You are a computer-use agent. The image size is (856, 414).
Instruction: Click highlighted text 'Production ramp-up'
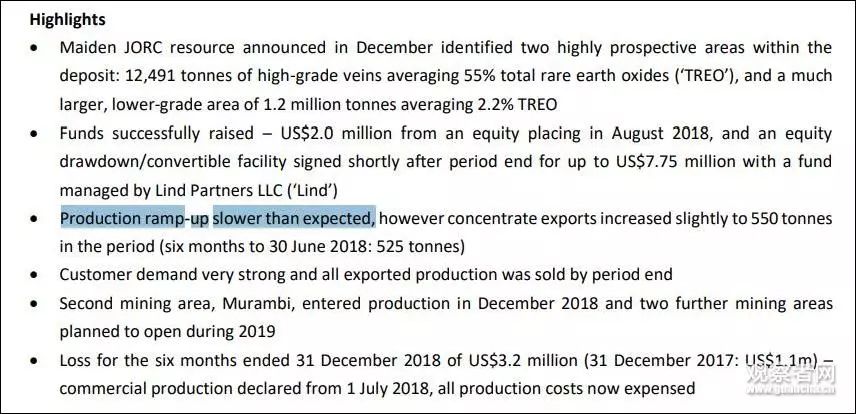point(134,219)
